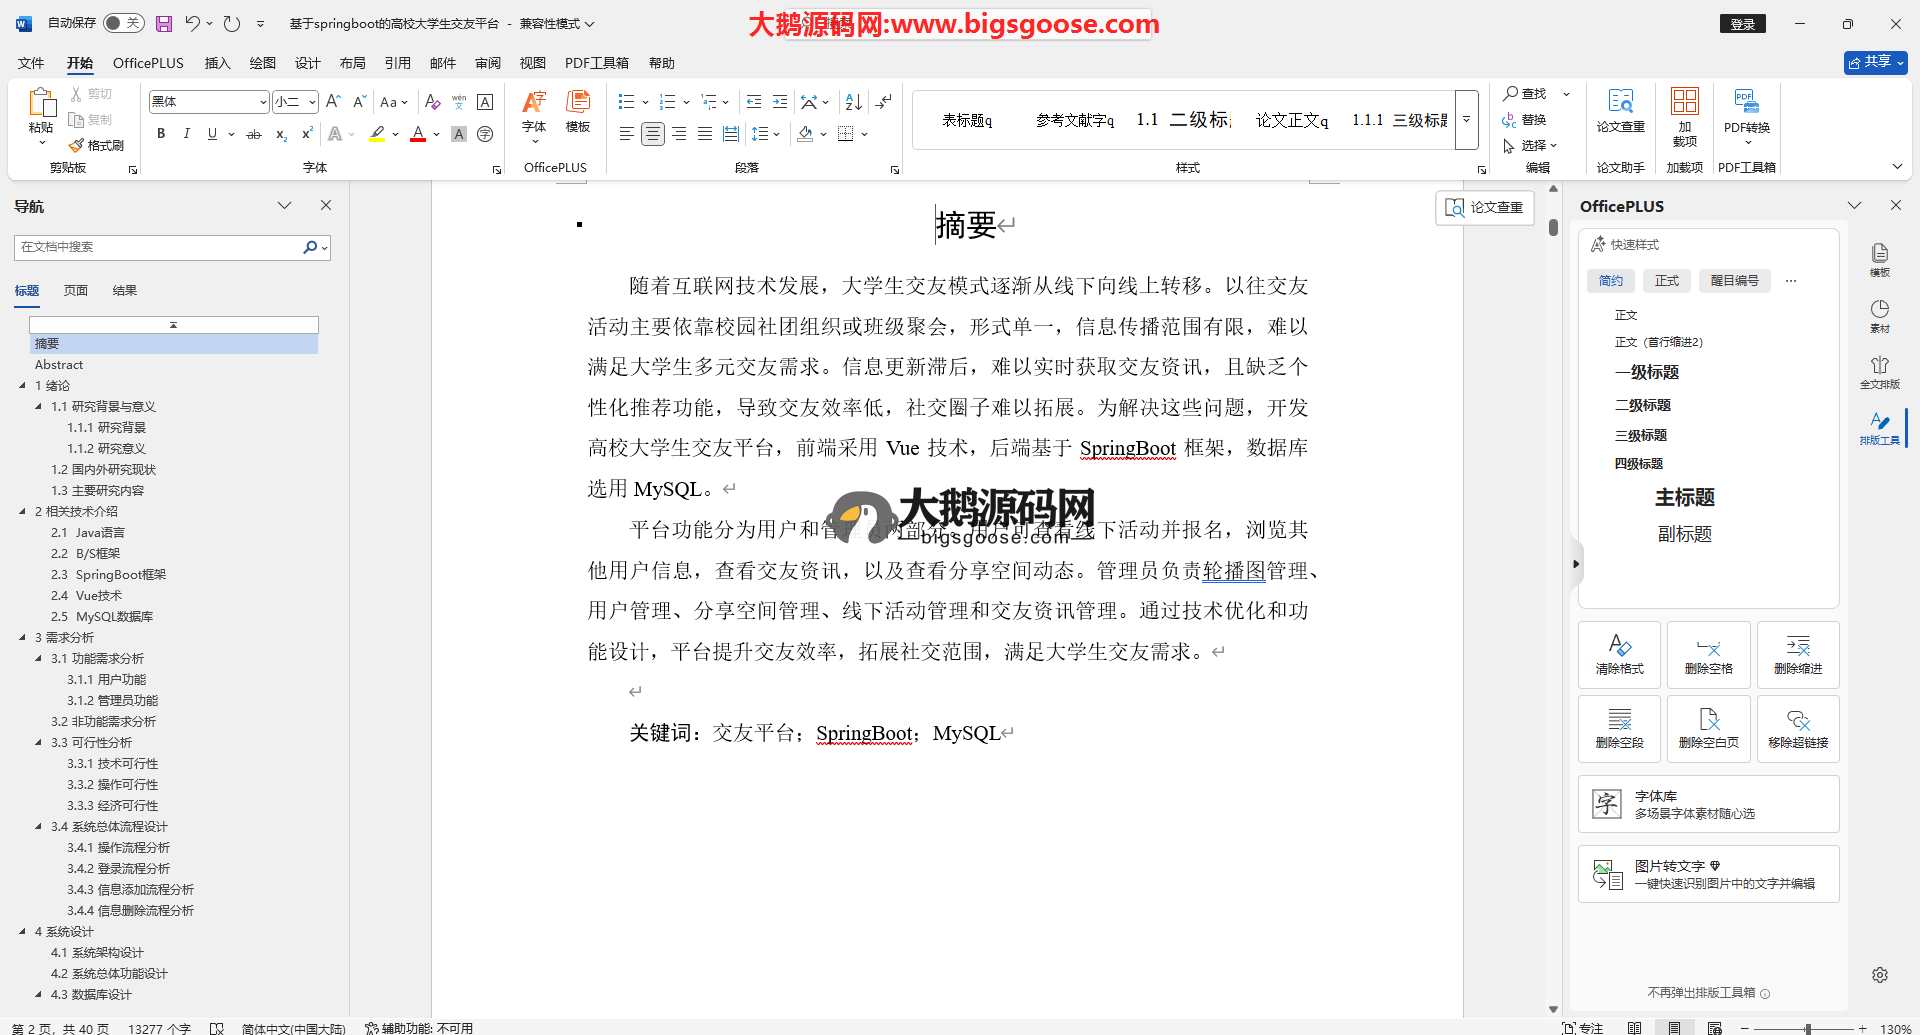Click the Bold formatting icon
The width and height of the screenshot is (1920, 1035).
point(161,134)
